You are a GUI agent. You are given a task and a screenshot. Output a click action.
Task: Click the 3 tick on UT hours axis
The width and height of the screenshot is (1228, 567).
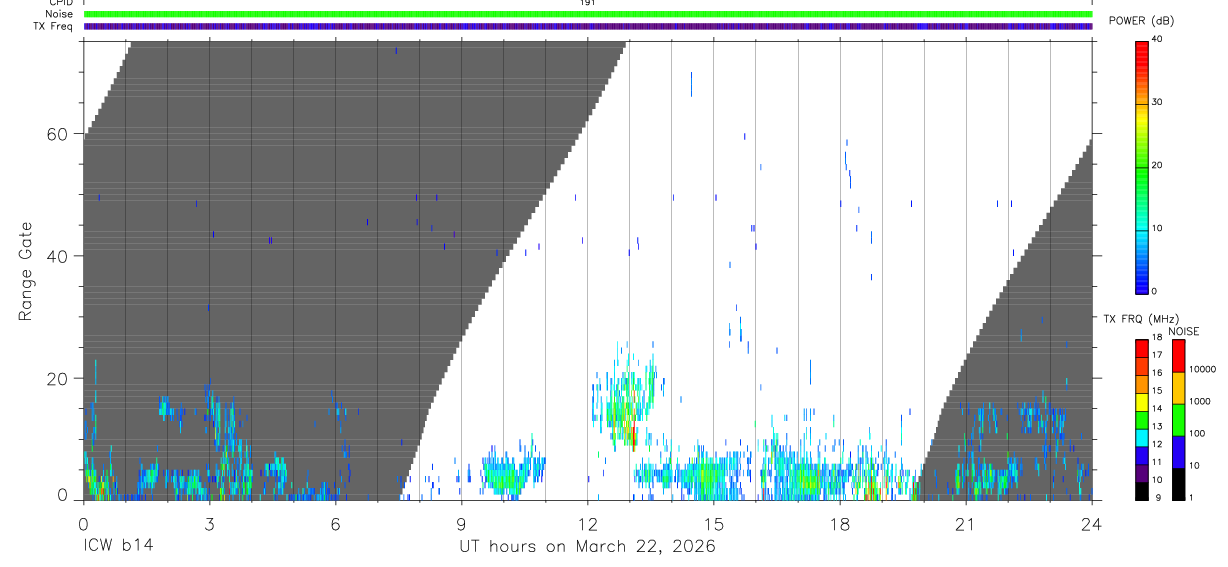tap(209, 523)
